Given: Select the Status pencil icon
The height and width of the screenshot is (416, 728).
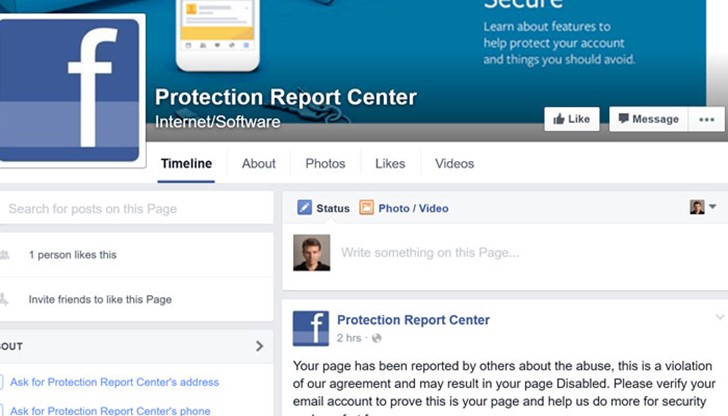Looking at the screenshot, I should pyautogui.click(x=305, y=208).
